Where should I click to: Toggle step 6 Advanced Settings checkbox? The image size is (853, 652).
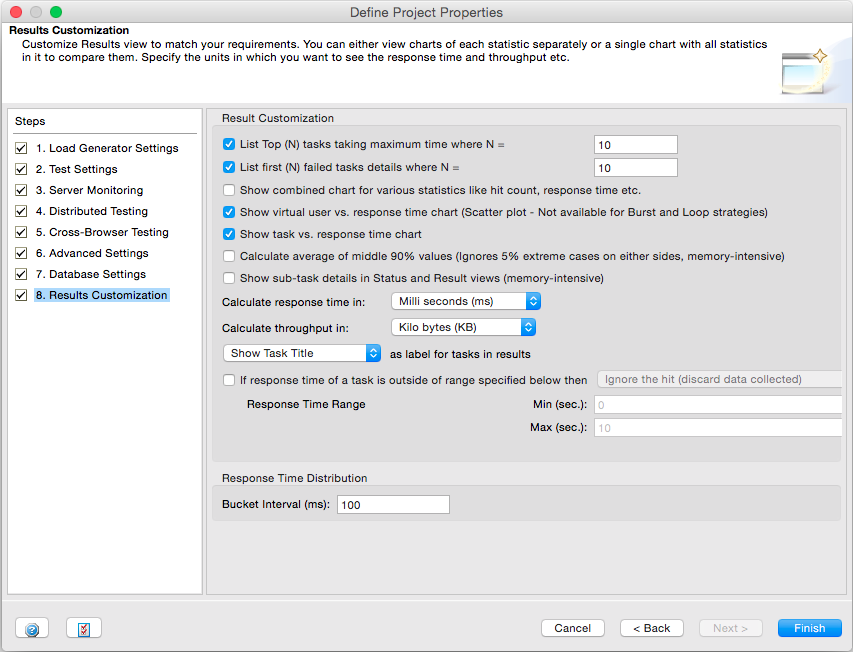pyautogui.click(x=21, y=253)
